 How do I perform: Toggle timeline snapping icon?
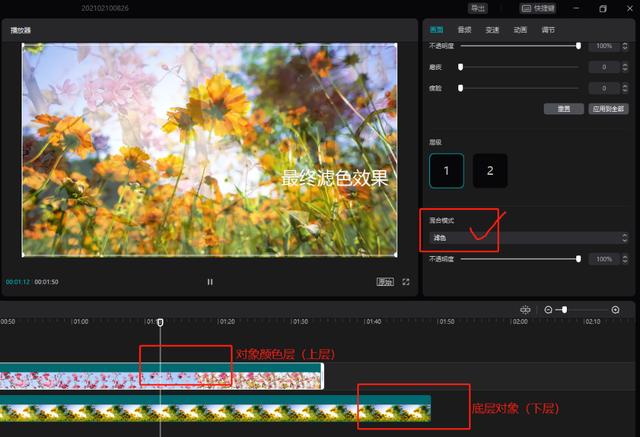526,310
